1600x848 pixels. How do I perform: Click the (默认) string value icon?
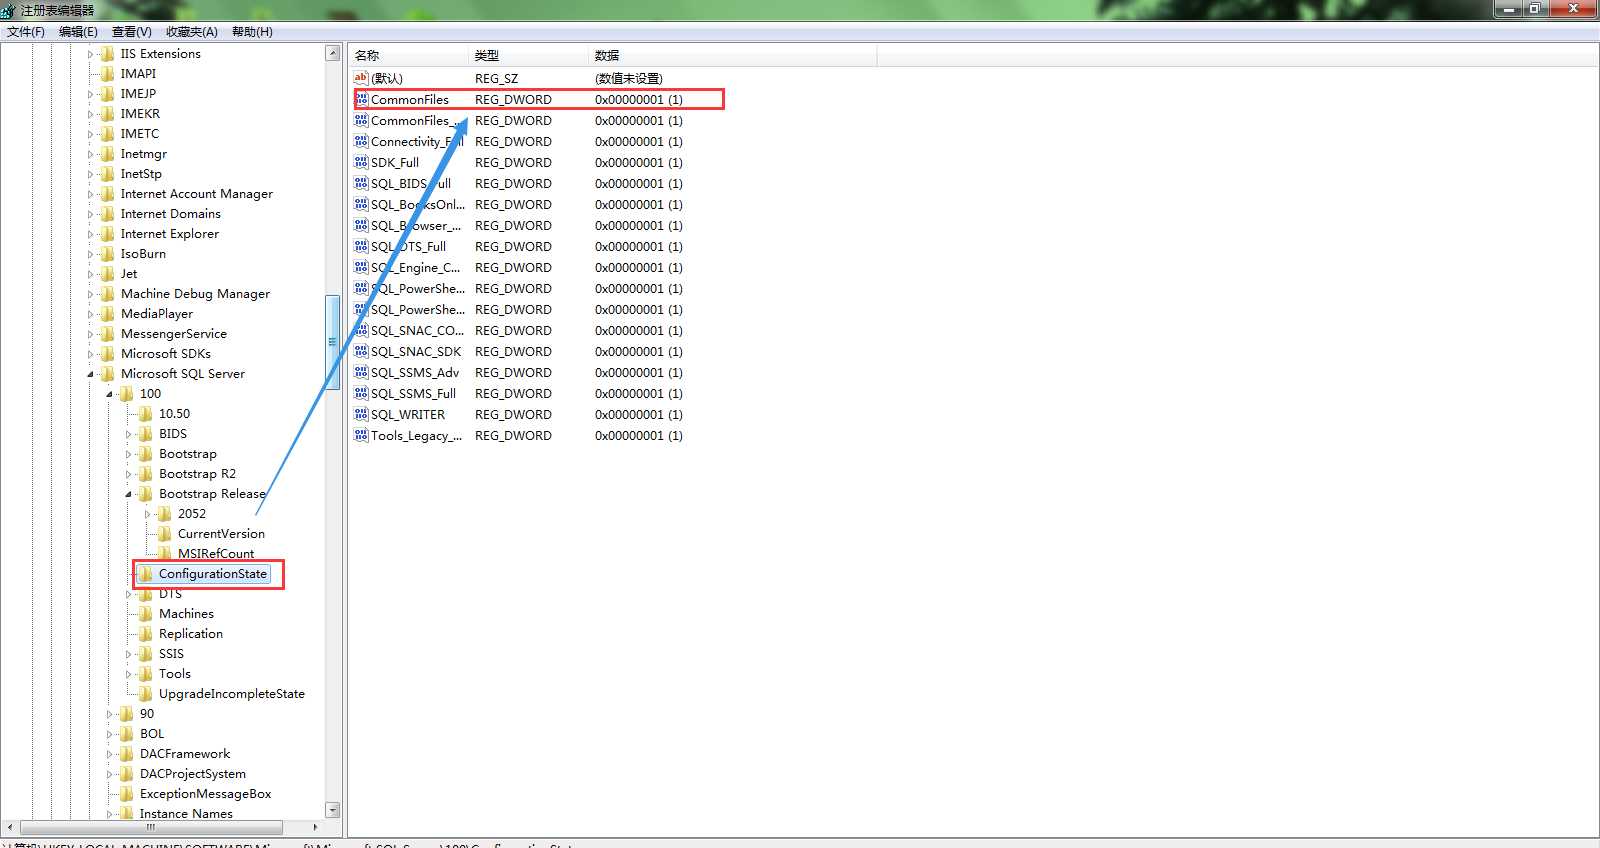tap(361, 78)
